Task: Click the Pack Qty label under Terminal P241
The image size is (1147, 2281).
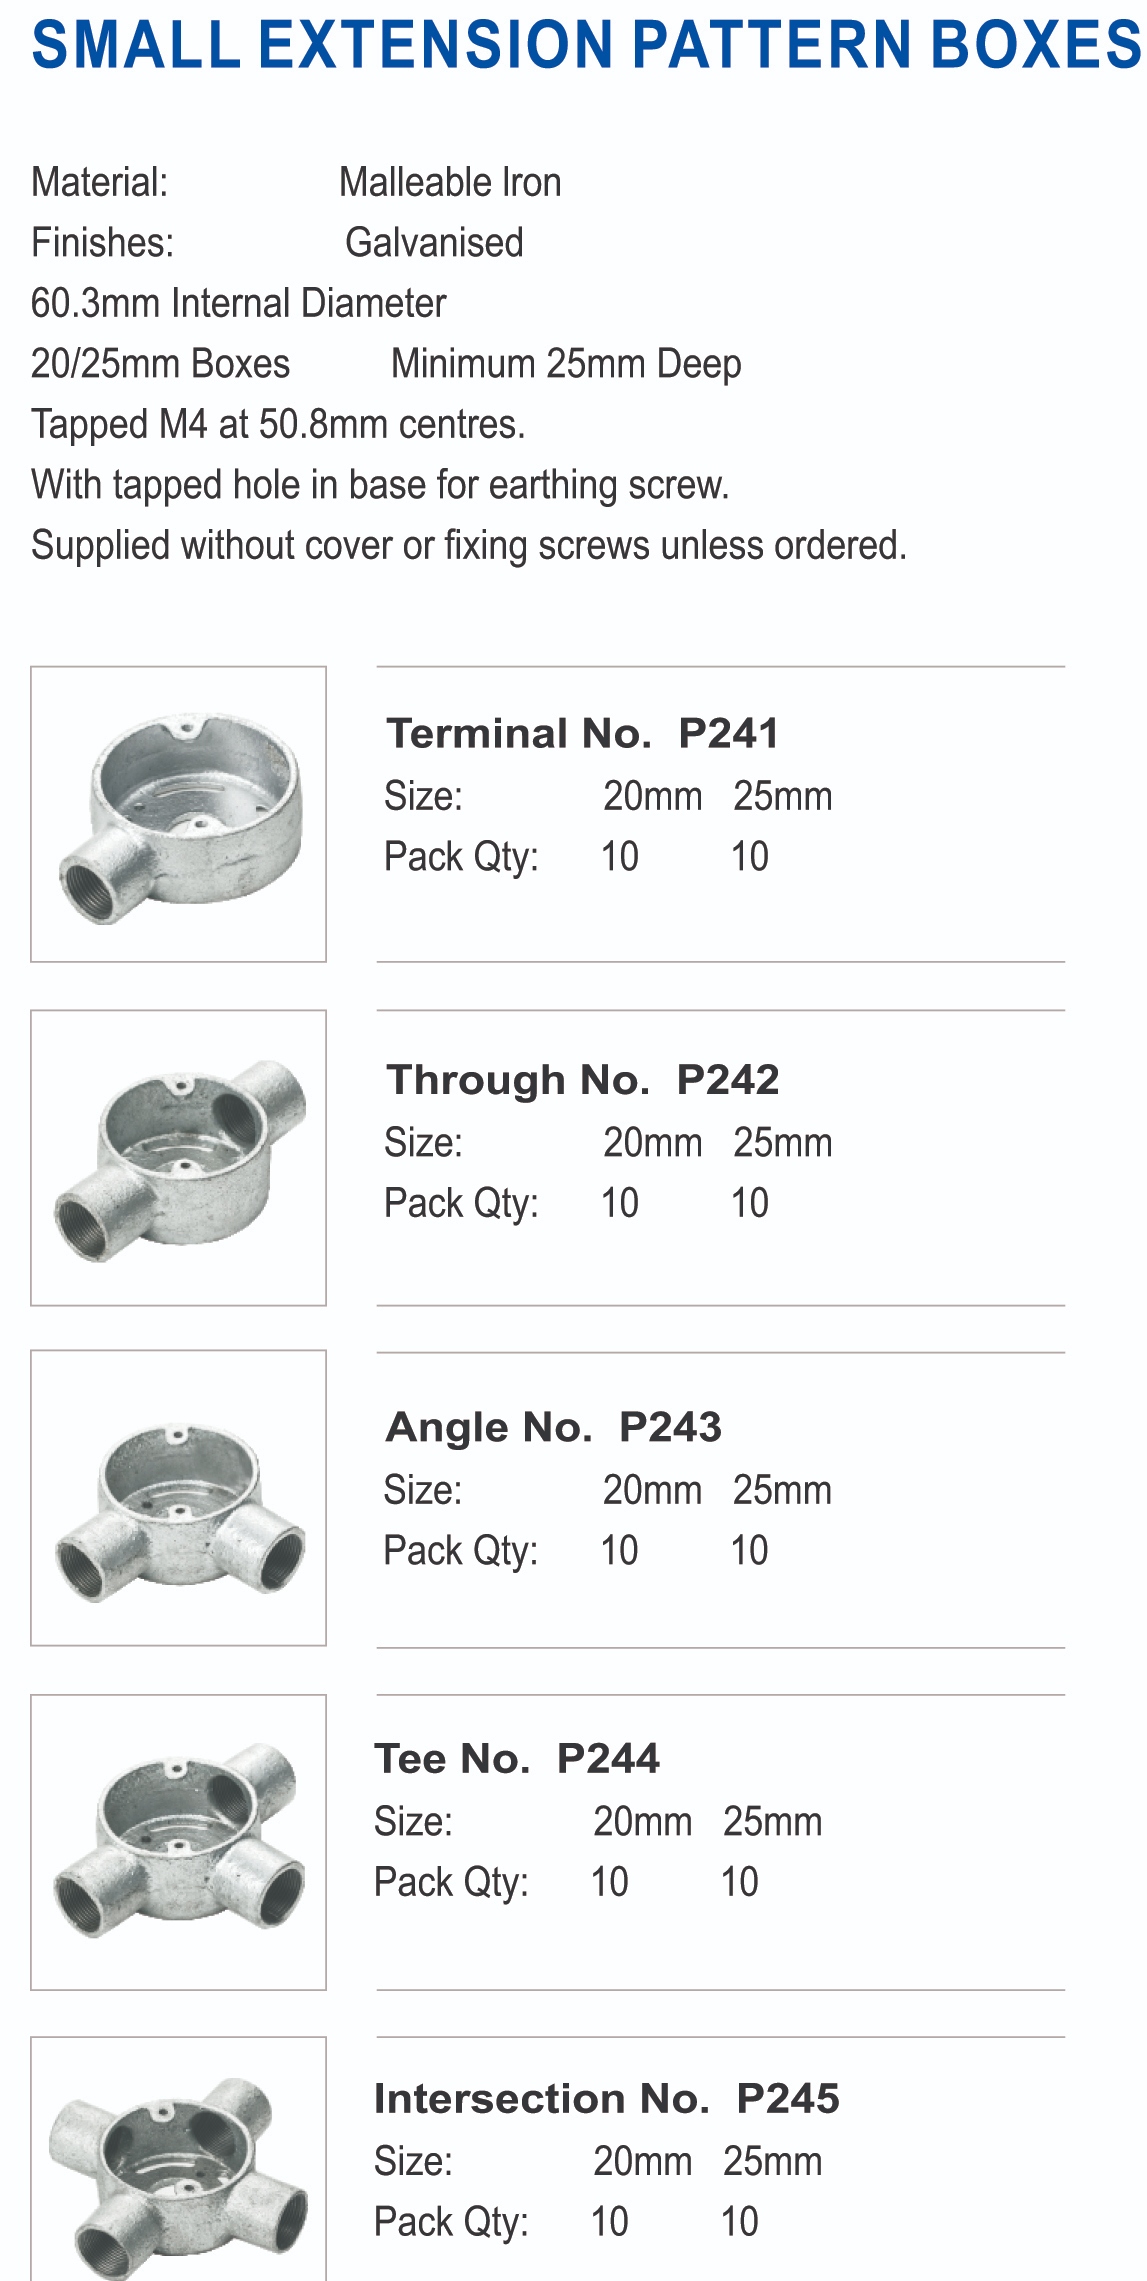Action: tap(461, 857)
